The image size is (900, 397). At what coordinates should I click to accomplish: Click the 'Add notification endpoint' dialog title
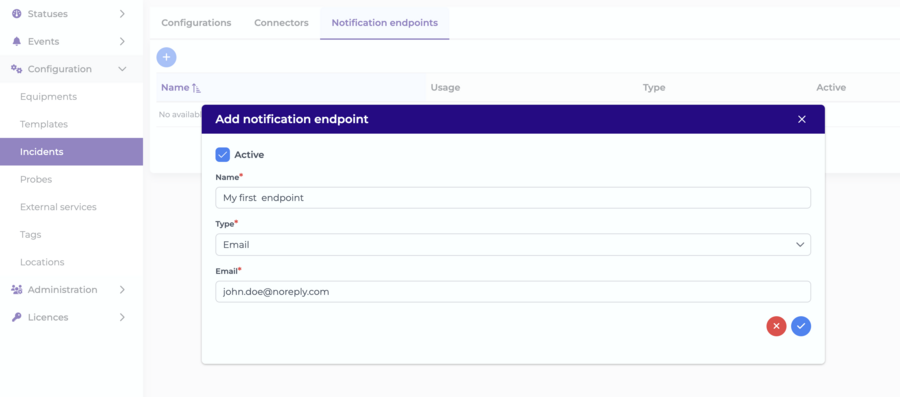point(292,119)
